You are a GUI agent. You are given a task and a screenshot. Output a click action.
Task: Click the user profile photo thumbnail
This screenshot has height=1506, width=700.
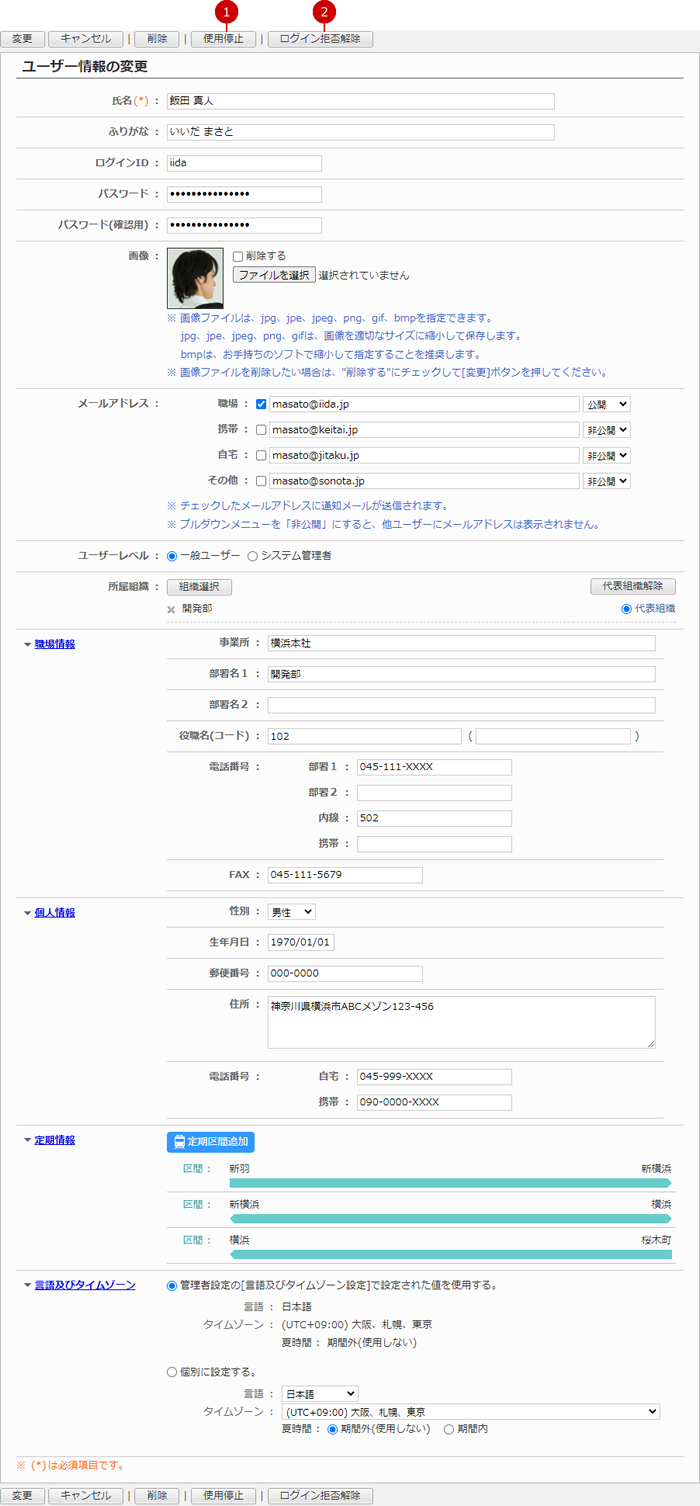195,278
